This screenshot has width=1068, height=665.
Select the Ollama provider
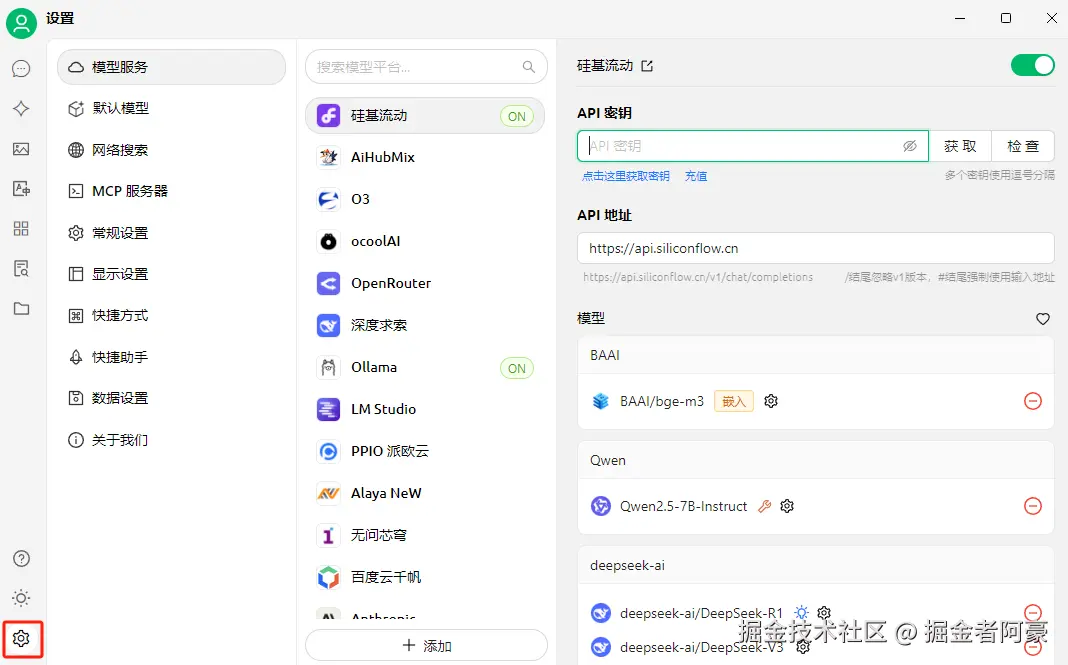point(425,367)
